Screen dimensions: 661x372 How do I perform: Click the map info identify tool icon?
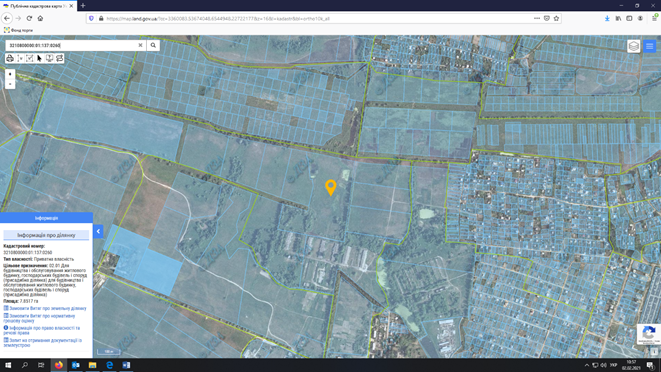click(49, 58)
